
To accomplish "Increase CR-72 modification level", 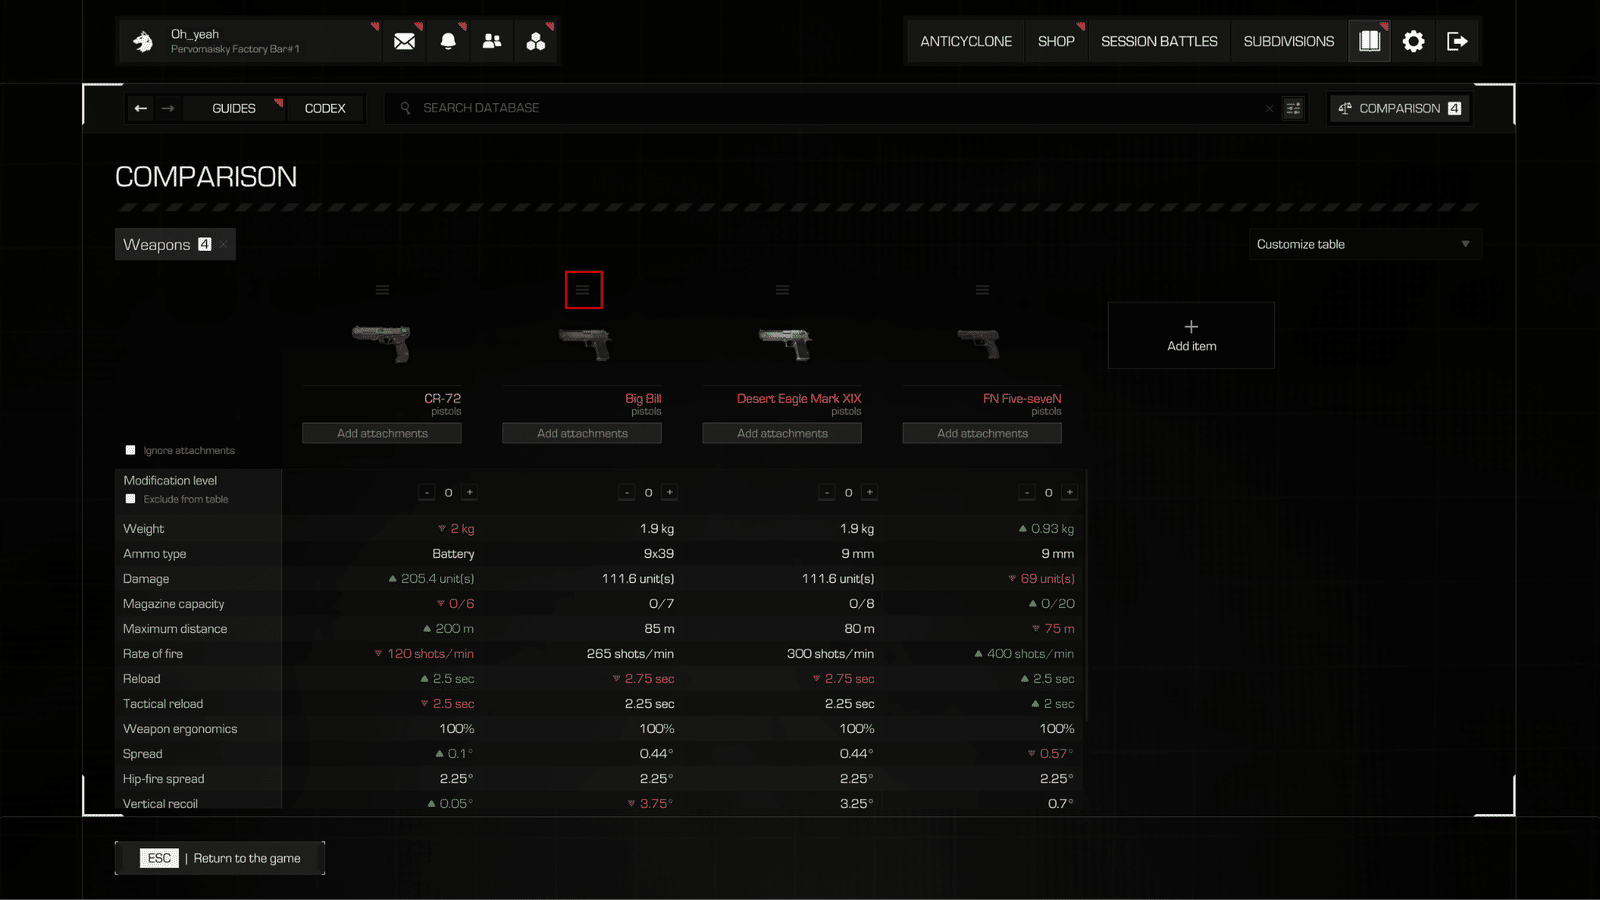I will [470, 492].
